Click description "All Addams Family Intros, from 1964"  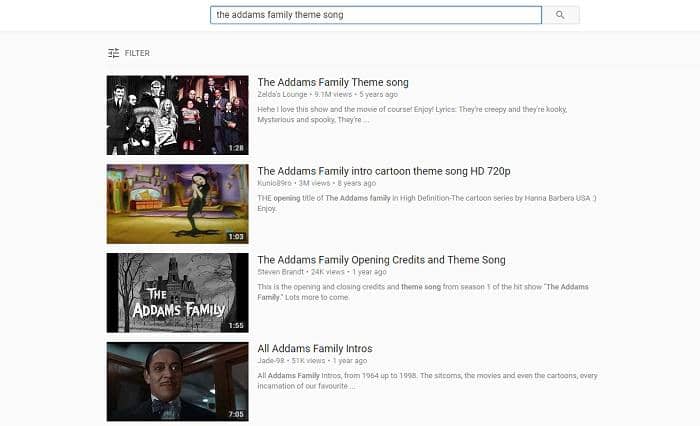(427, 380)
